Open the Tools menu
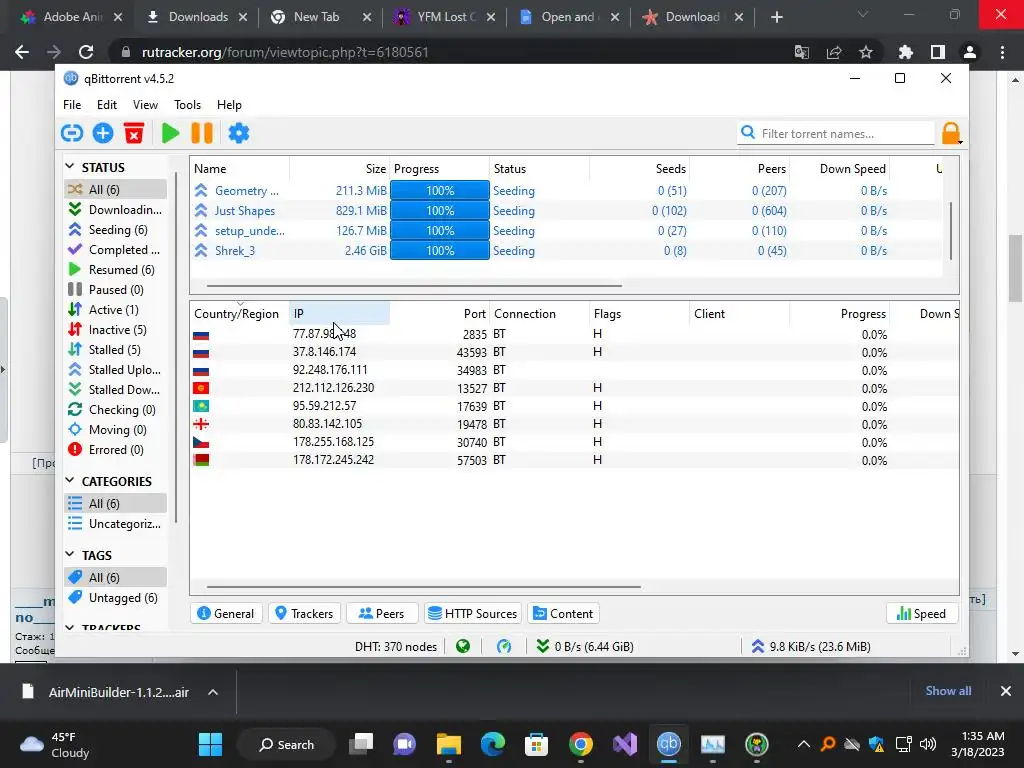This screenshot has width=1024, height=768. click(x=187, y=104)
